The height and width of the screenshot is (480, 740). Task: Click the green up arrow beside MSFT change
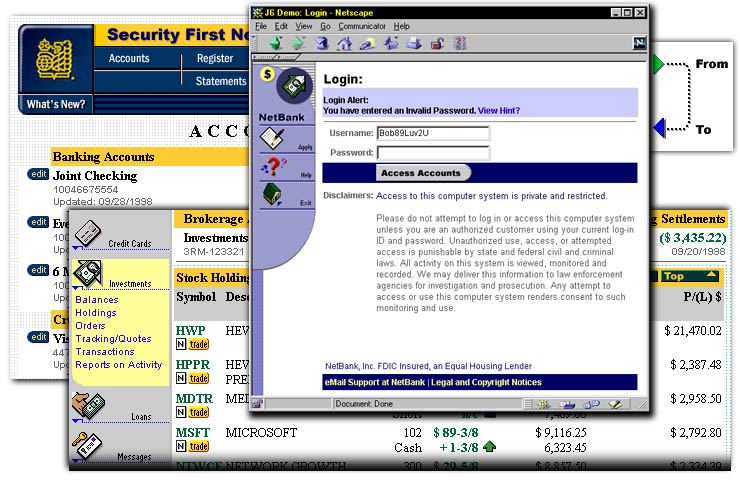tap(490, 446)
